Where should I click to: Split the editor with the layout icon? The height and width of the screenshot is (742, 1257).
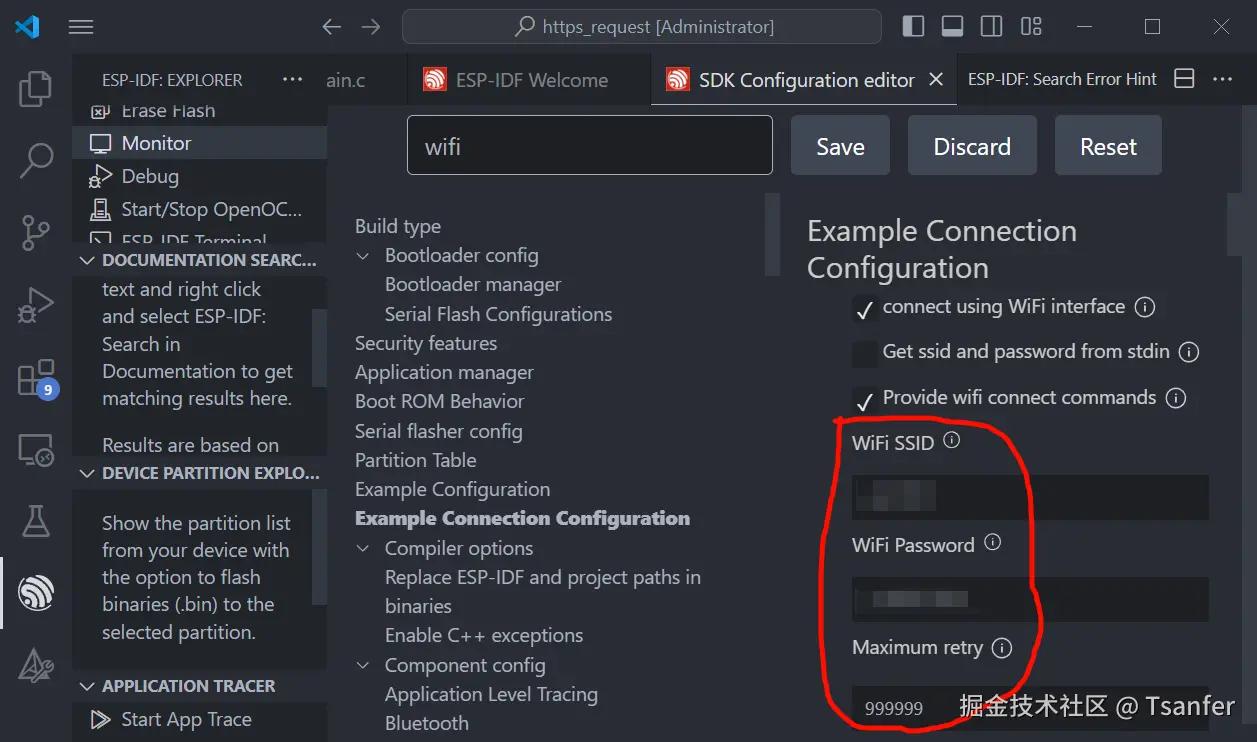1184,79
